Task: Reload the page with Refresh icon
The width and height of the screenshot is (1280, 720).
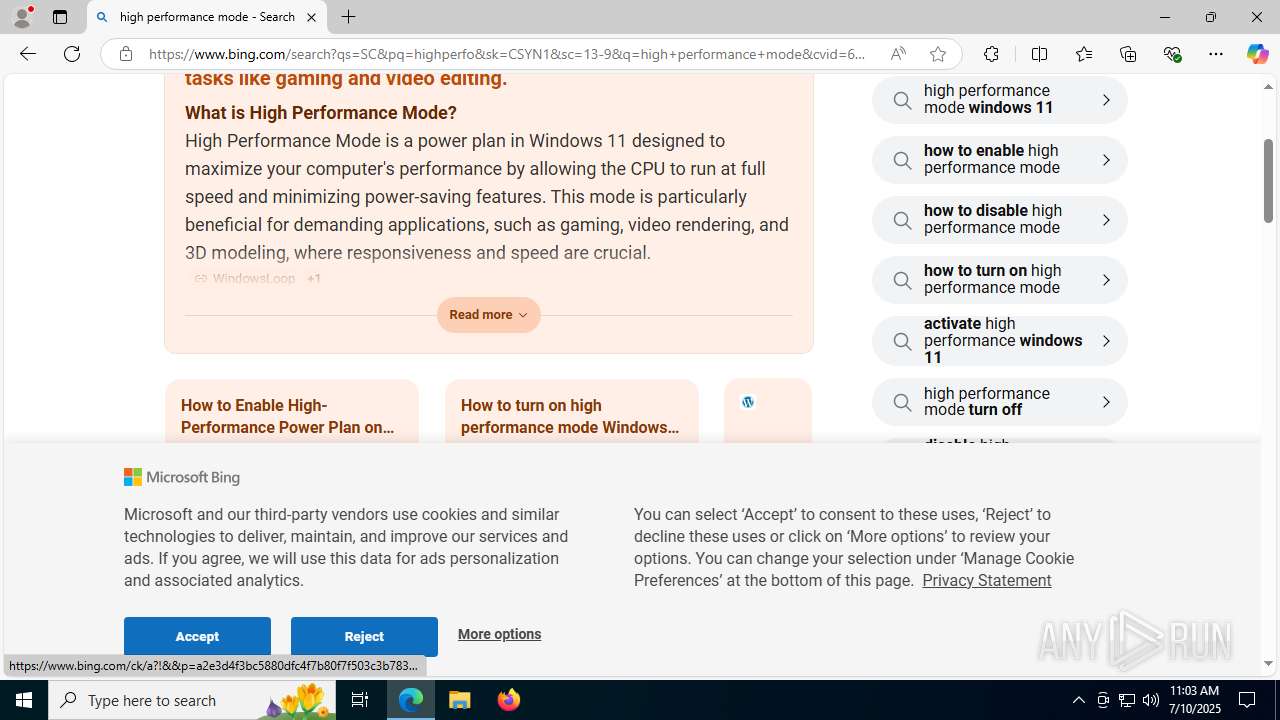Action: [72, 54]
